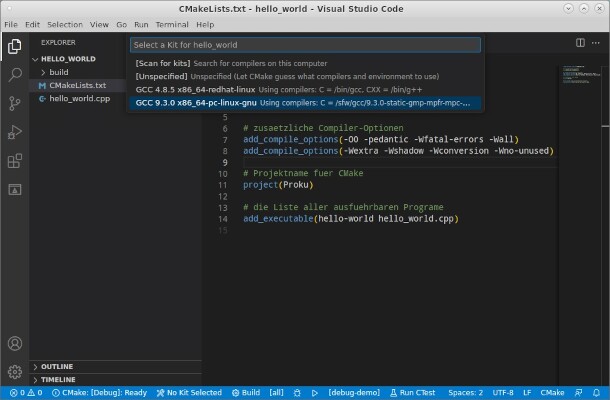Click the debug bug icon in status bar
Viewport: 610px width, 400px height.
[x=297, y=393]
